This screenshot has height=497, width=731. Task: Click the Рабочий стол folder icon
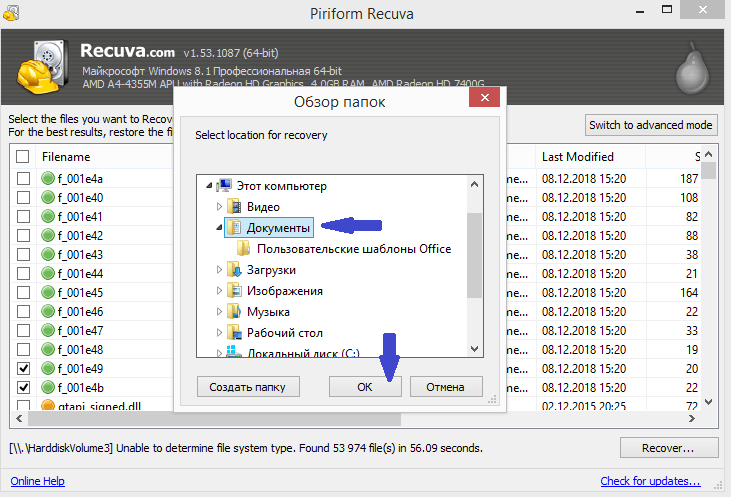(x=234, y=332)
